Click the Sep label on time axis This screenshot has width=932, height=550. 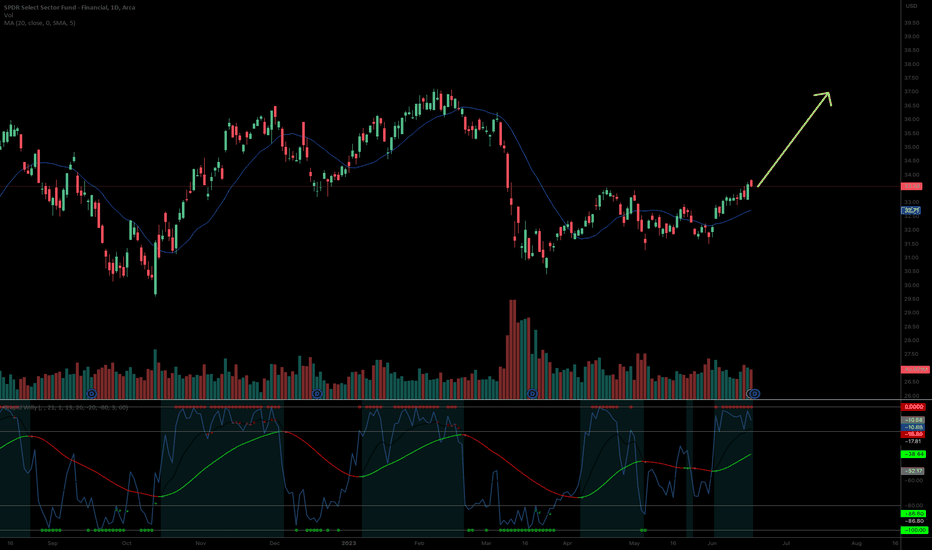pos(52,543)
